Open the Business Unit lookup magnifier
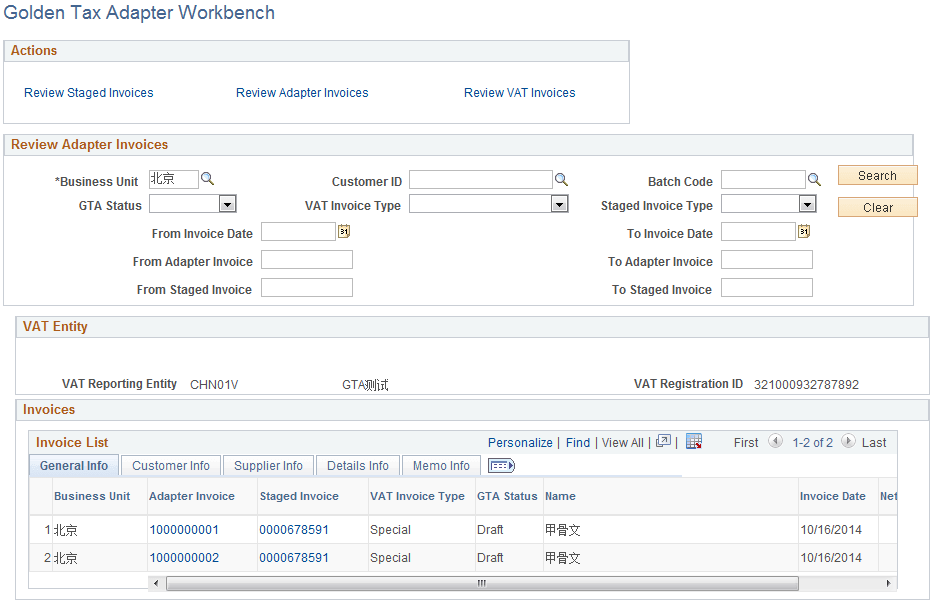Image resolution: width=937 pixels, height=607 pixels. pyautogui.click(x=207, y=179)
